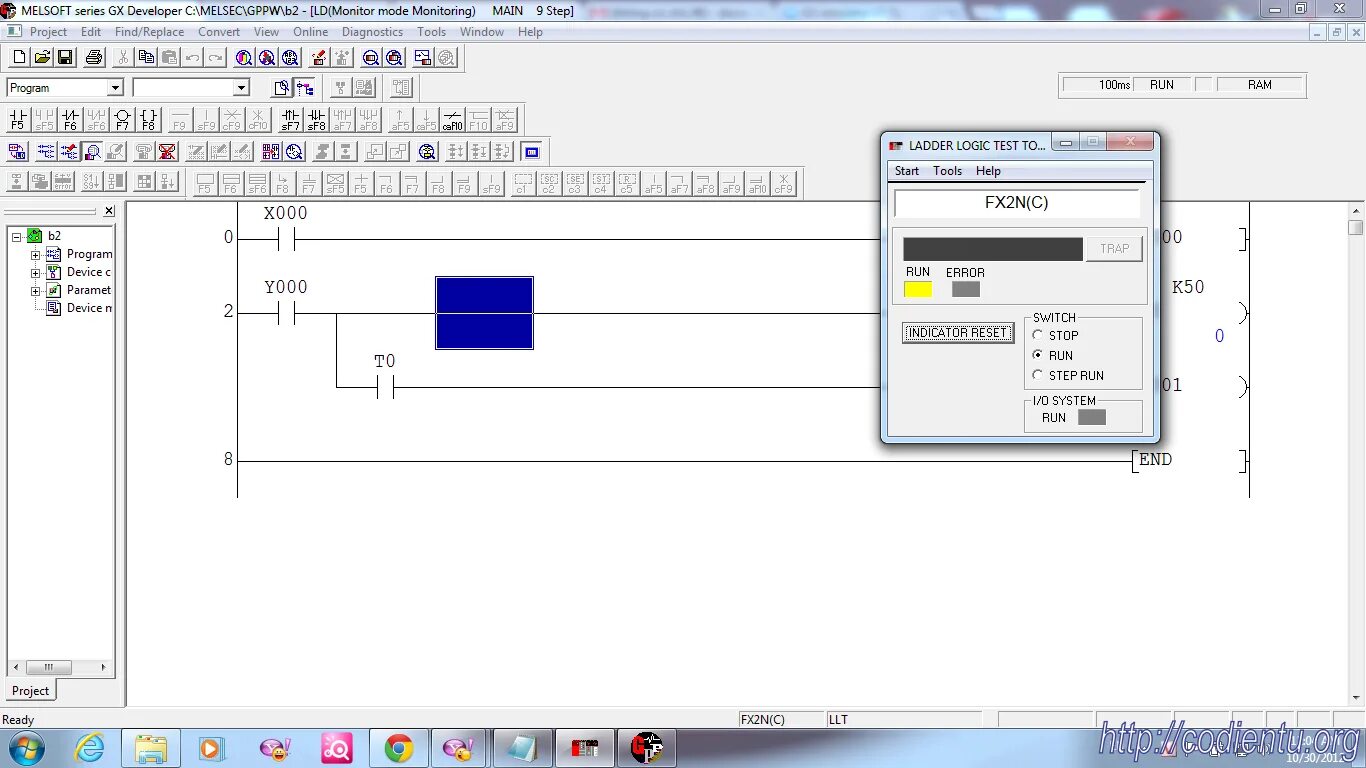Expand the Program tree node
The width and height of the screenshot is (1366, 768).
[35, 255]
